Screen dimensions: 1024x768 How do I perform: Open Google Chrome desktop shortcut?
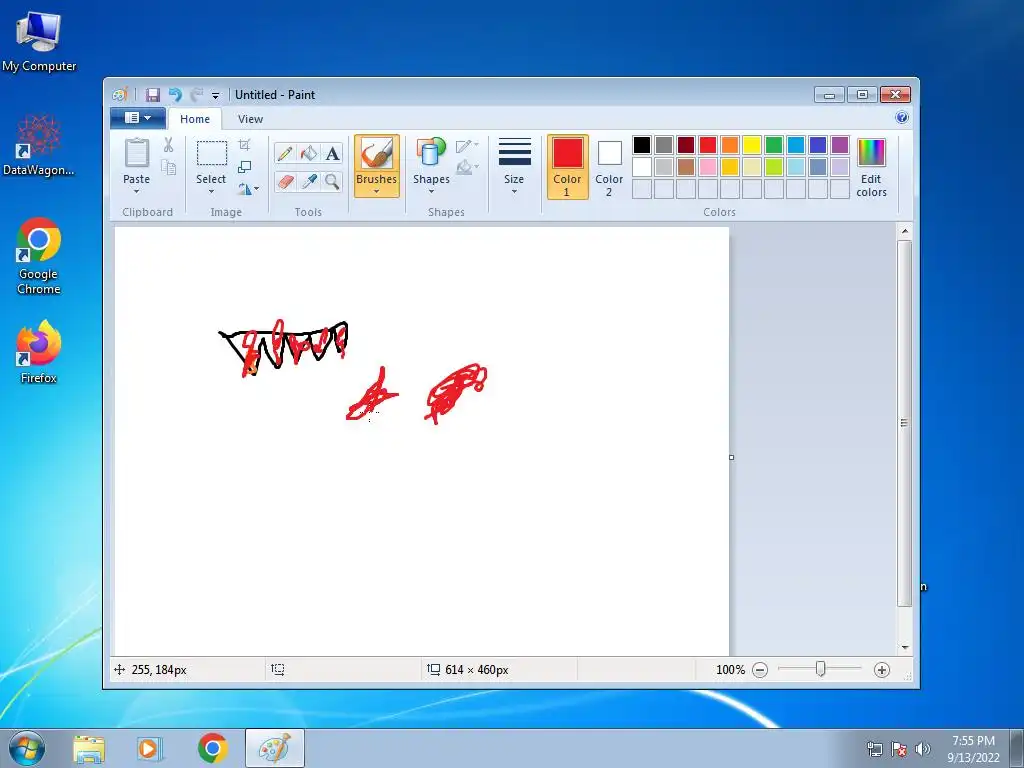click(39, 255)
